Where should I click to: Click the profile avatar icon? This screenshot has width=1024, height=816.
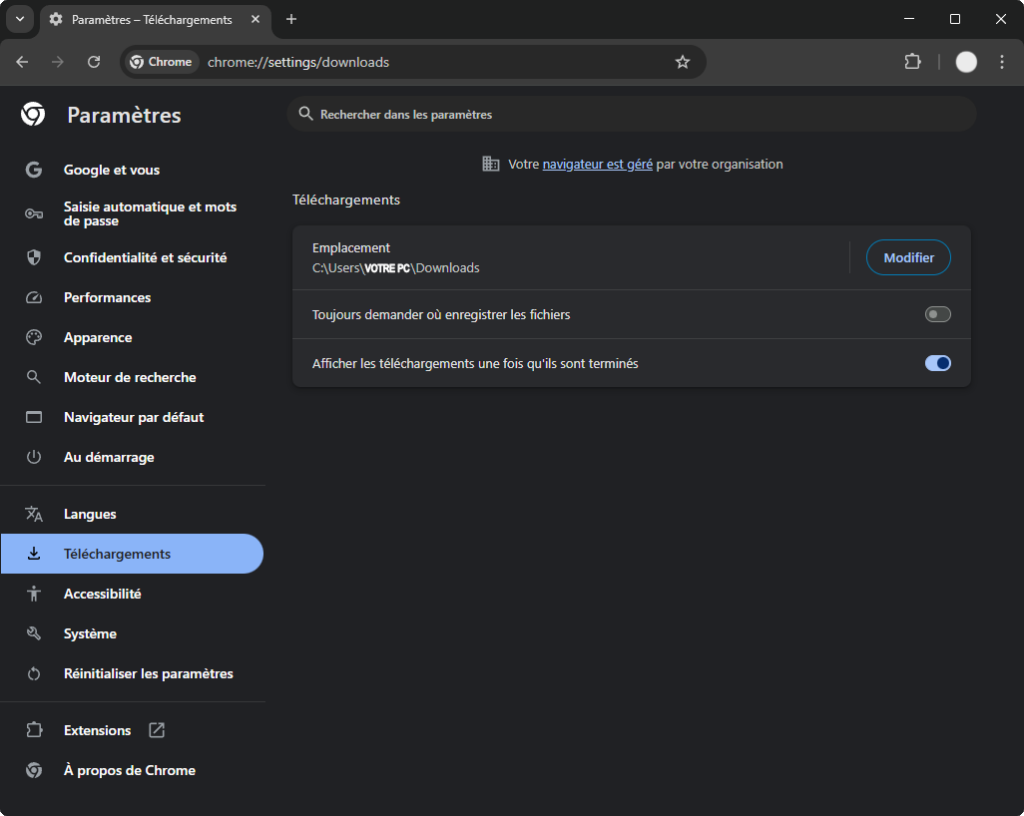pyautogui.click(x=966, y=62)
